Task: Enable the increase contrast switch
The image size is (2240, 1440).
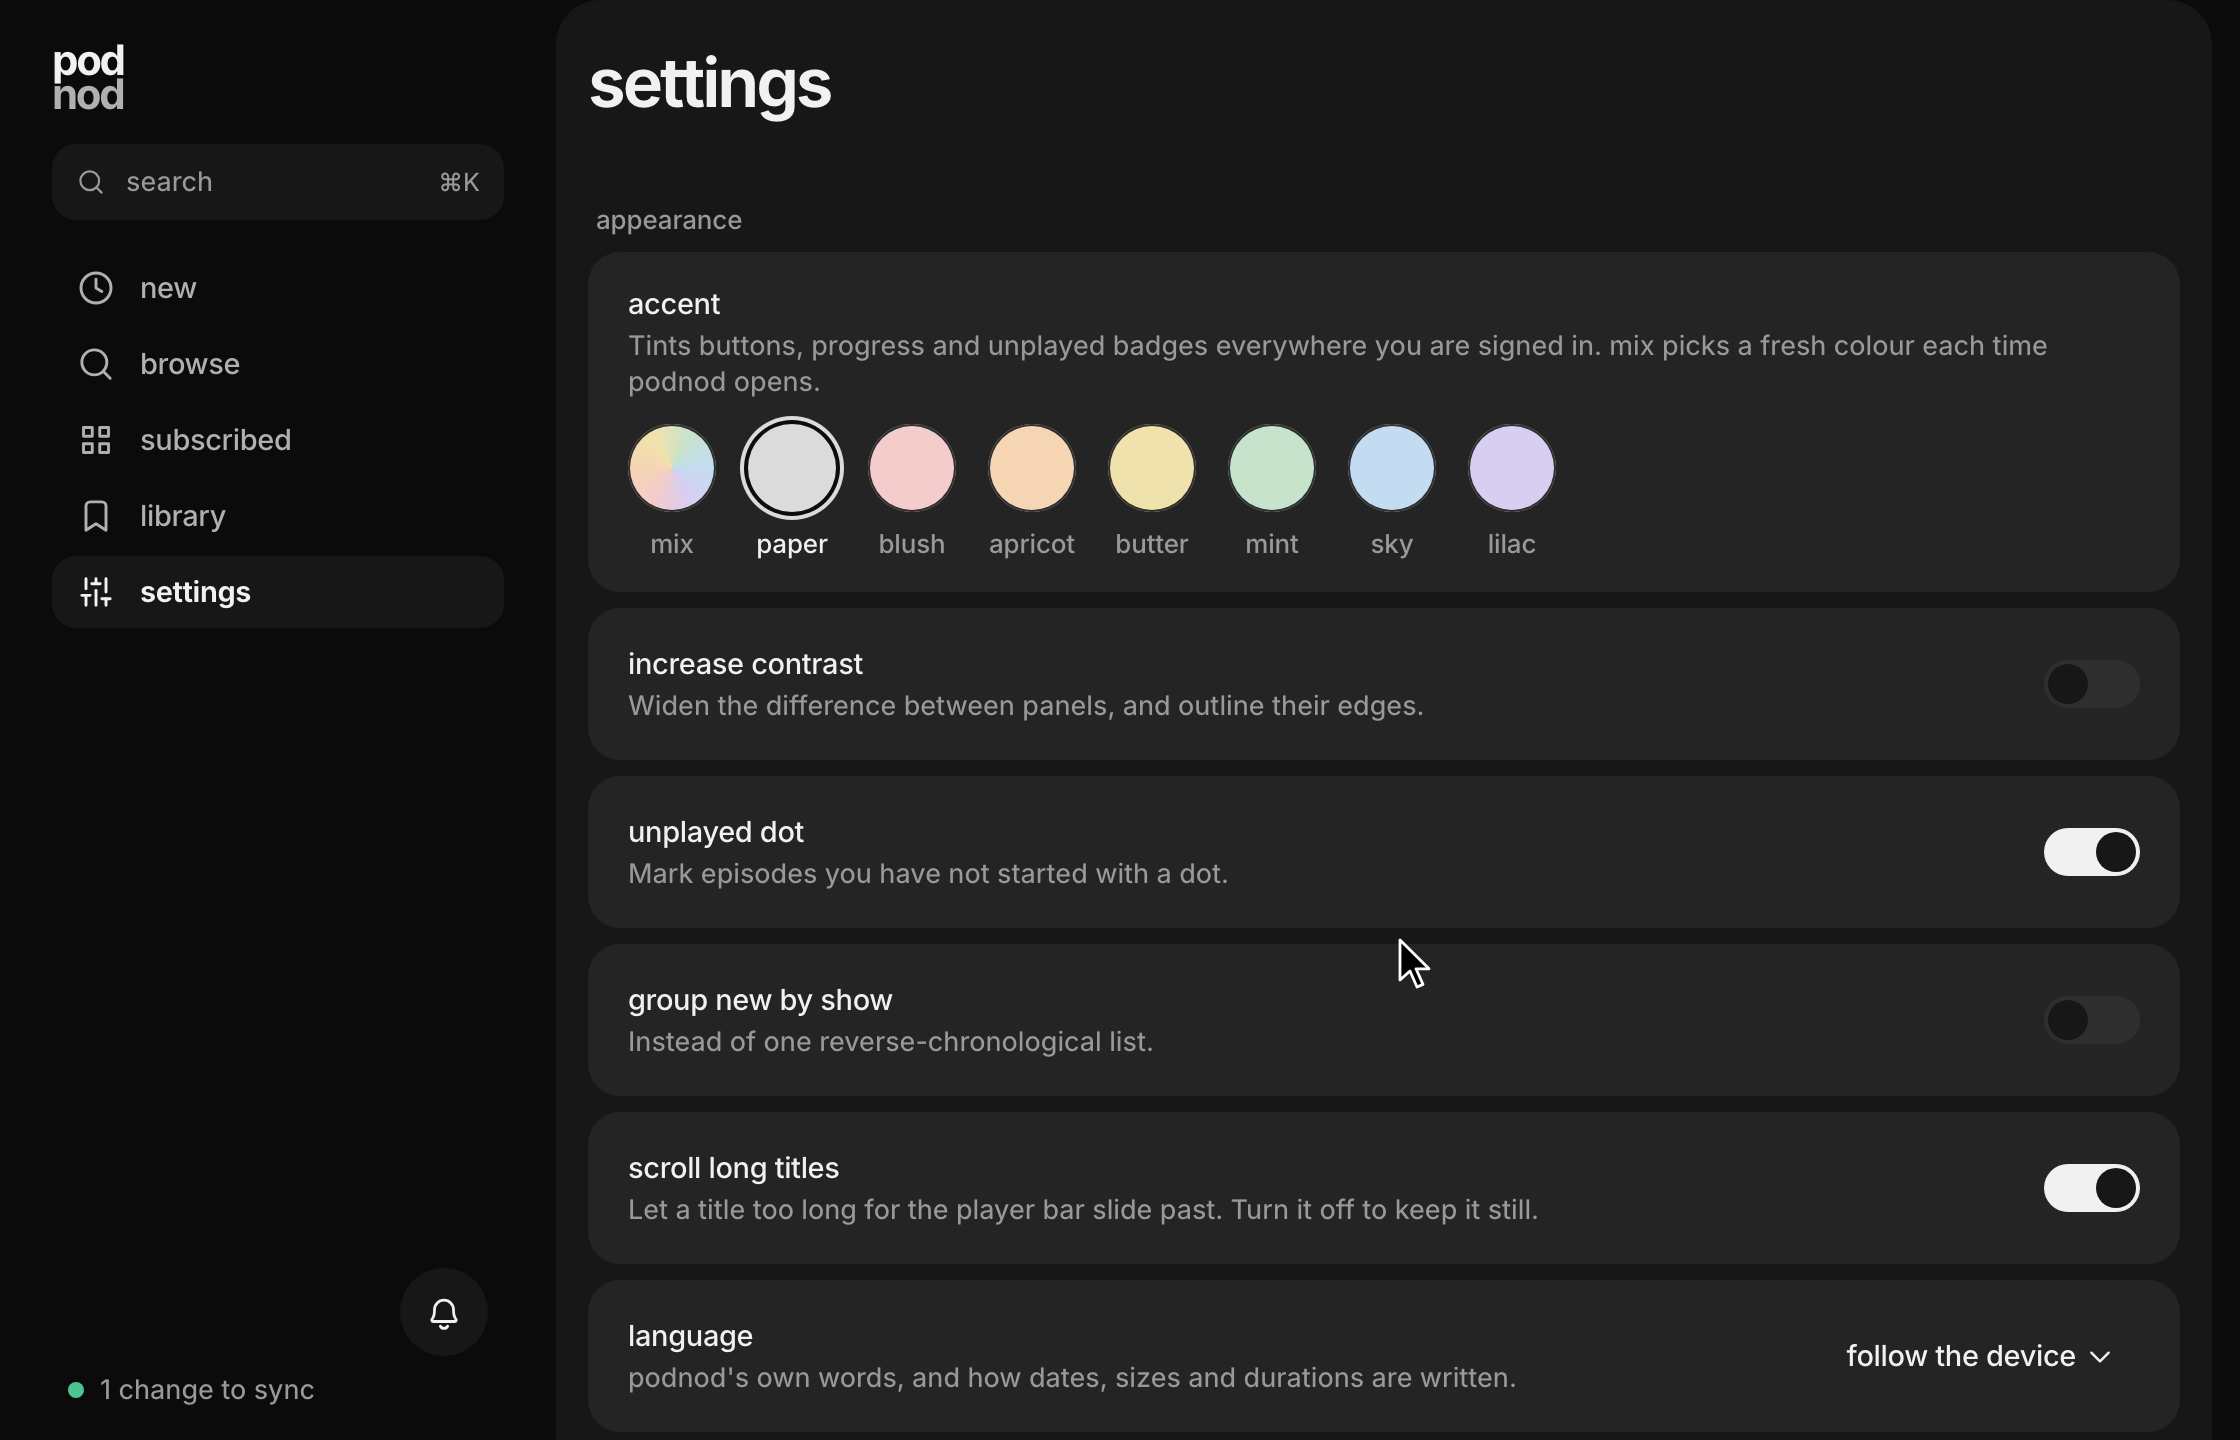Action: pos(2091,684)
